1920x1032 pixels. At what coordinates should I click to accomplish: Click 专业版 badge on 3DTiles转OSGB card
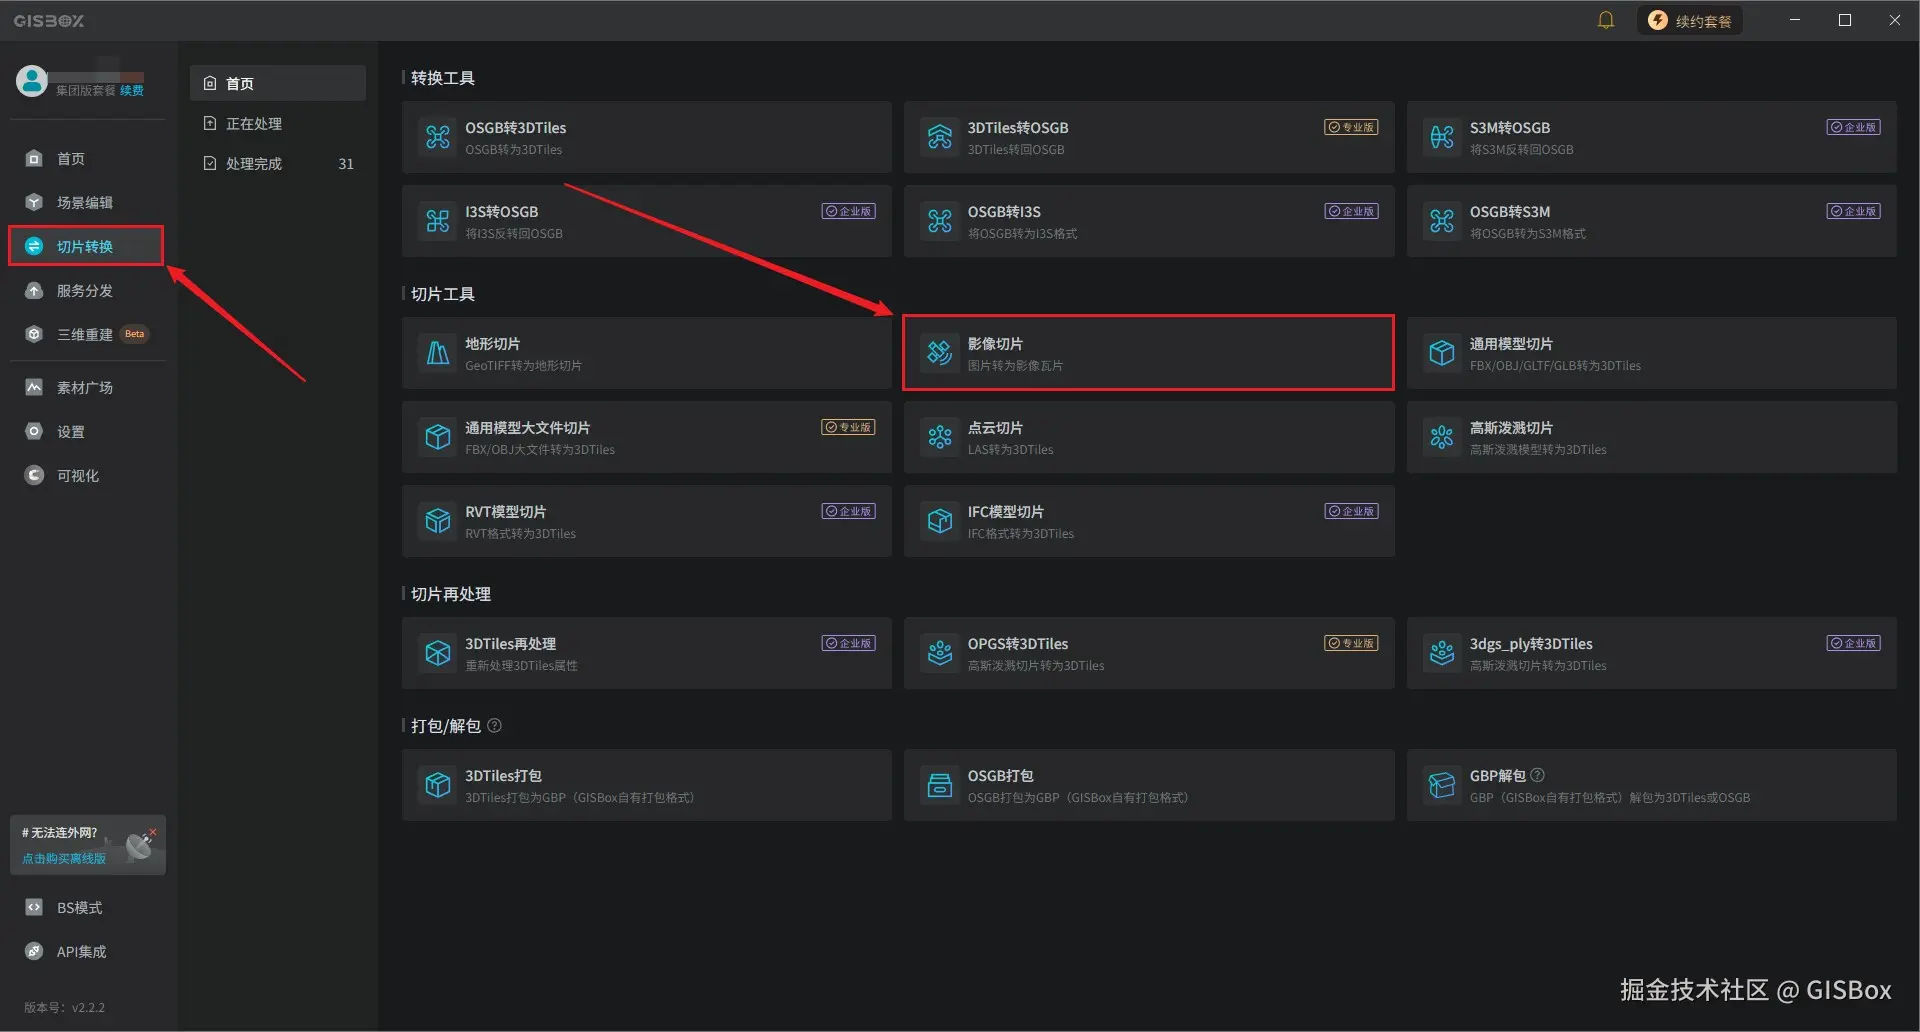[x=1351, y=127]
